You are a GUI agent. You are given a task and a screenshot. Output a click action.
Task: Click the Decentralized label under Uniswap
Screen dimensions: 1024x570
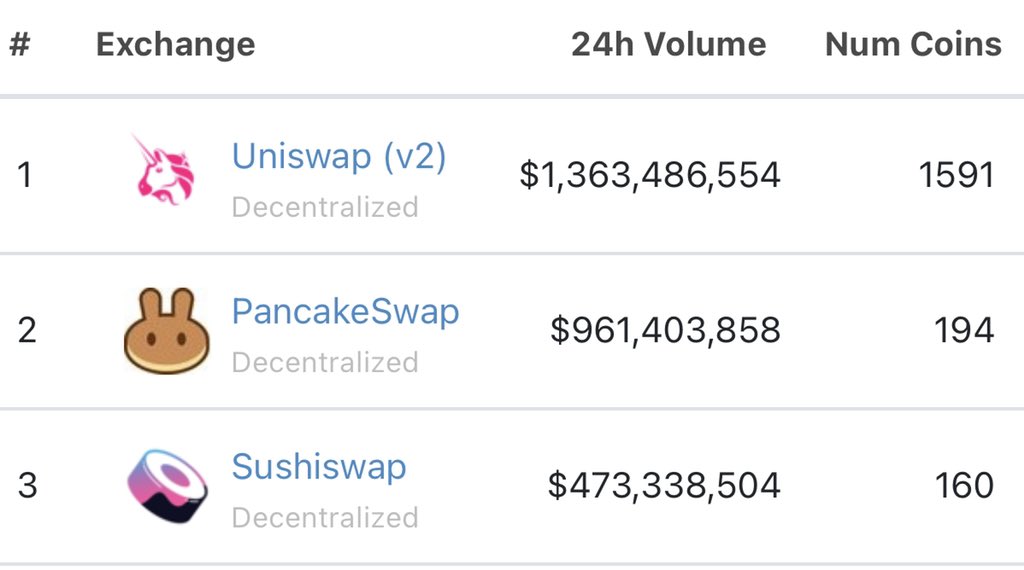click(325, 207)
